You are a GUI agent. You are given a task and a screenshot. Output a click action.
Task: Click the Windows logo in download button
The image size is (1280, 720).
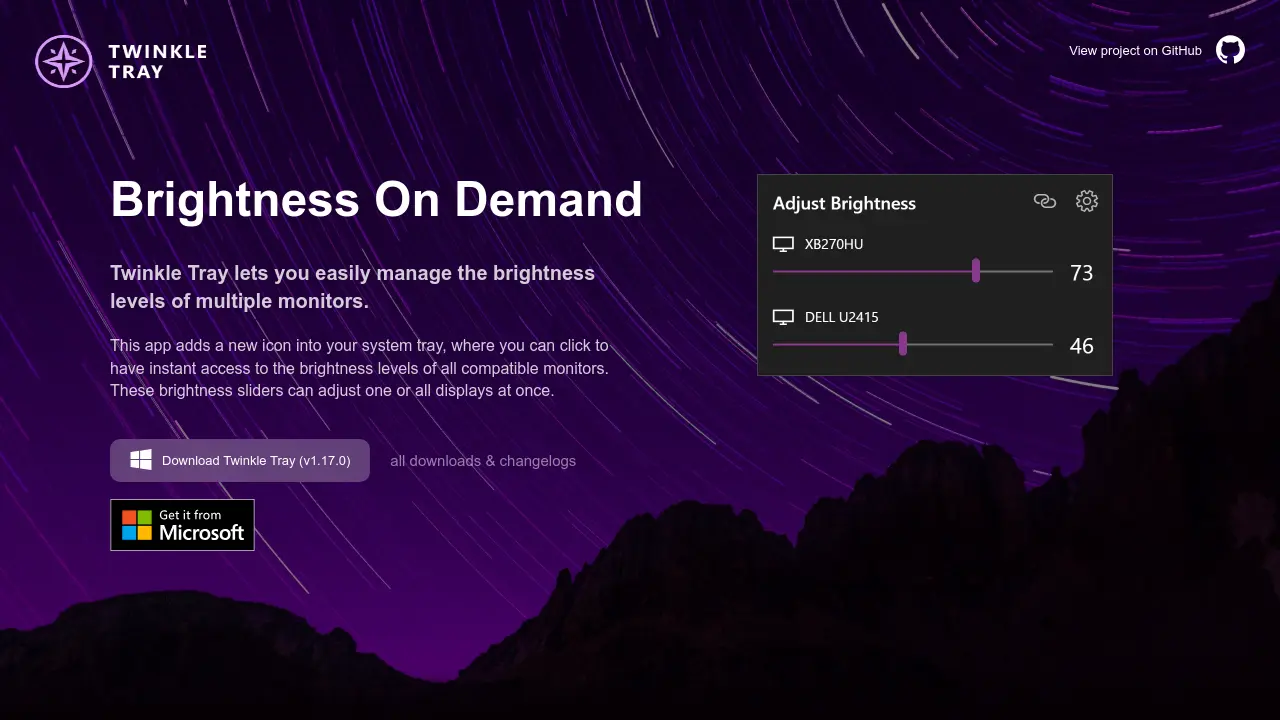(x=141, y=460)
